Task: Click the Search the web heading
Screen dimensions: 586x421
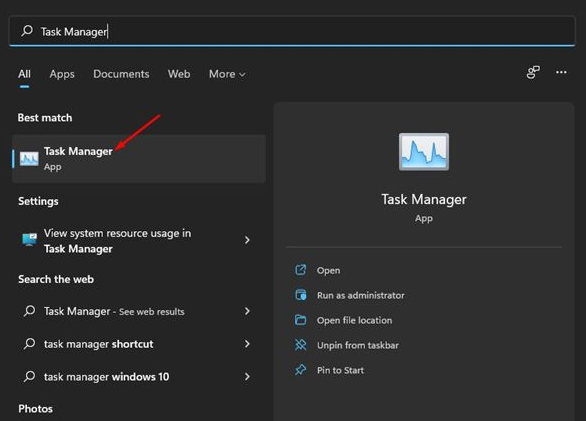Action: pyautogui.click(x=56, y=279)
